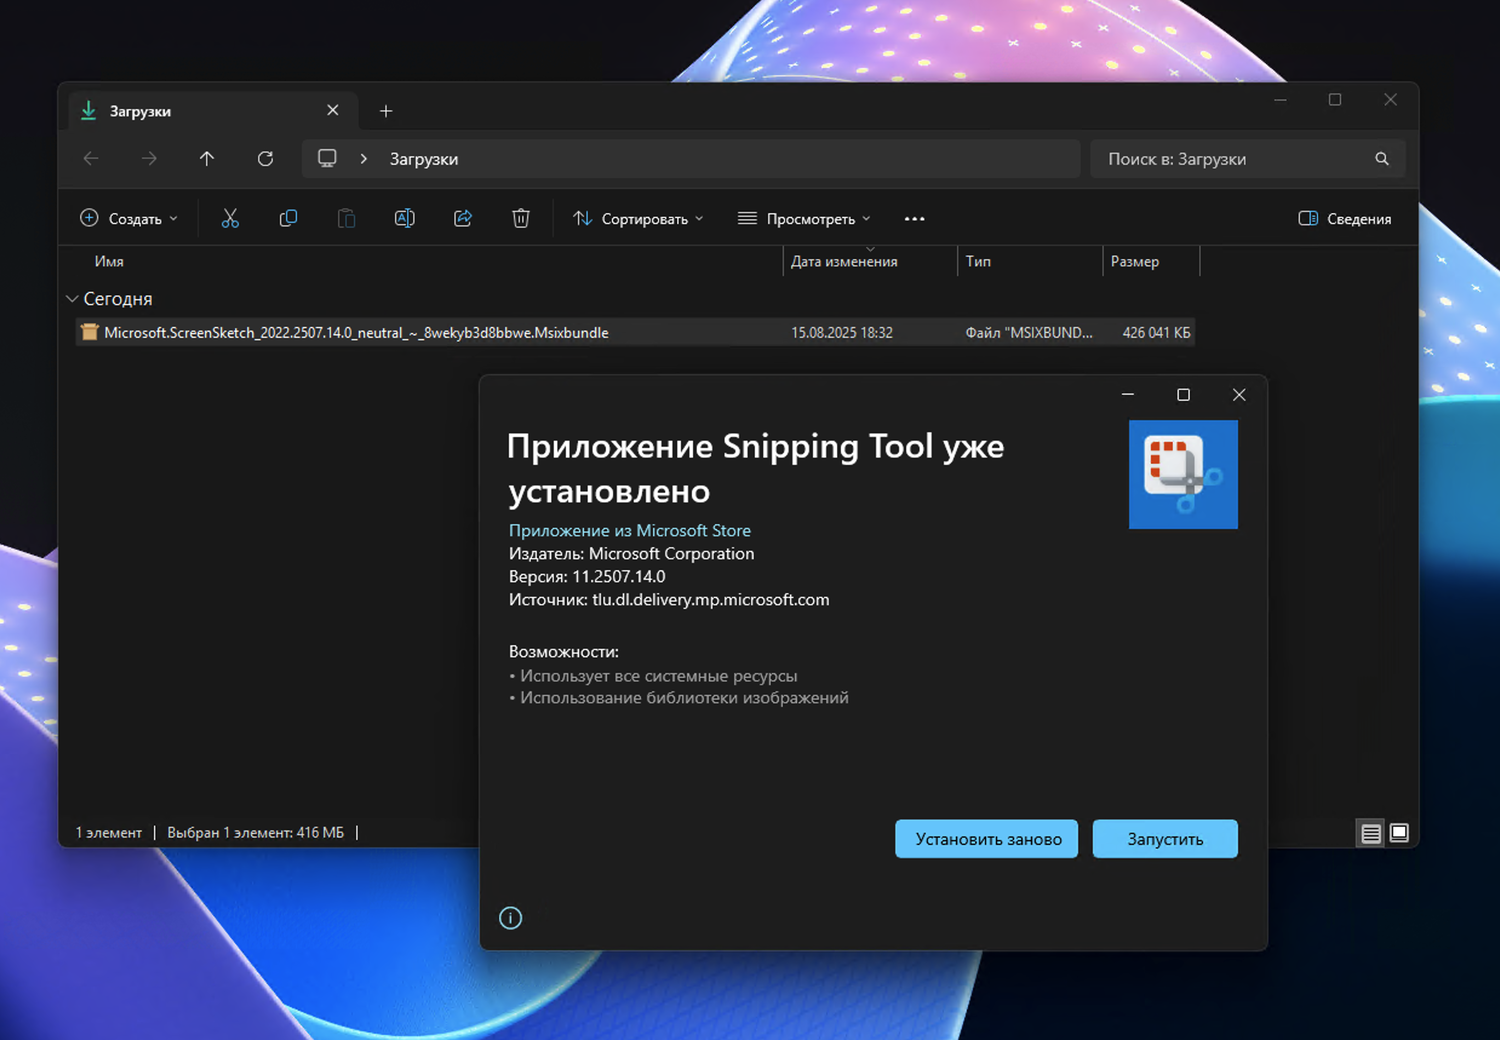Click the info circle icon in installer
The width and height of the screenshot is (1500, 1040).
(510, 918)
